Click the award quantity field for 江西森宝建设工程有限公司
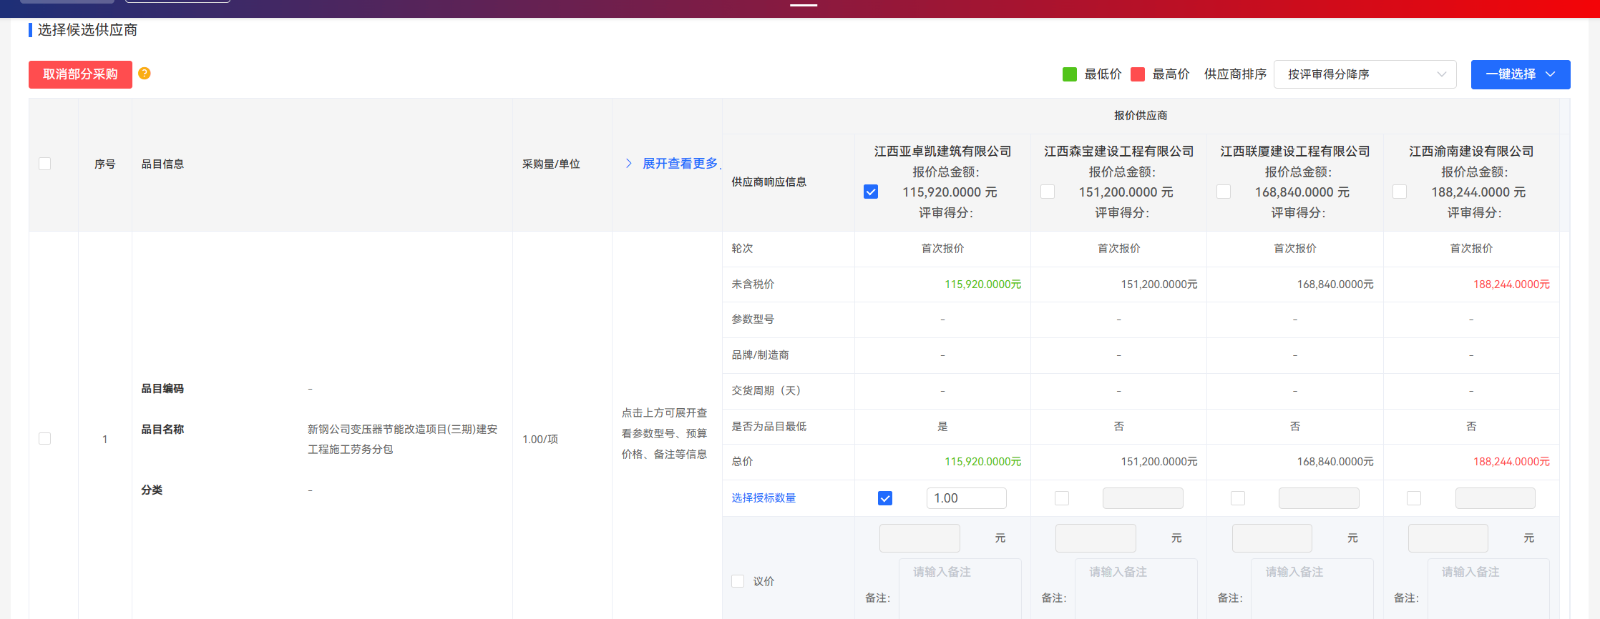 pos(1143,498)
